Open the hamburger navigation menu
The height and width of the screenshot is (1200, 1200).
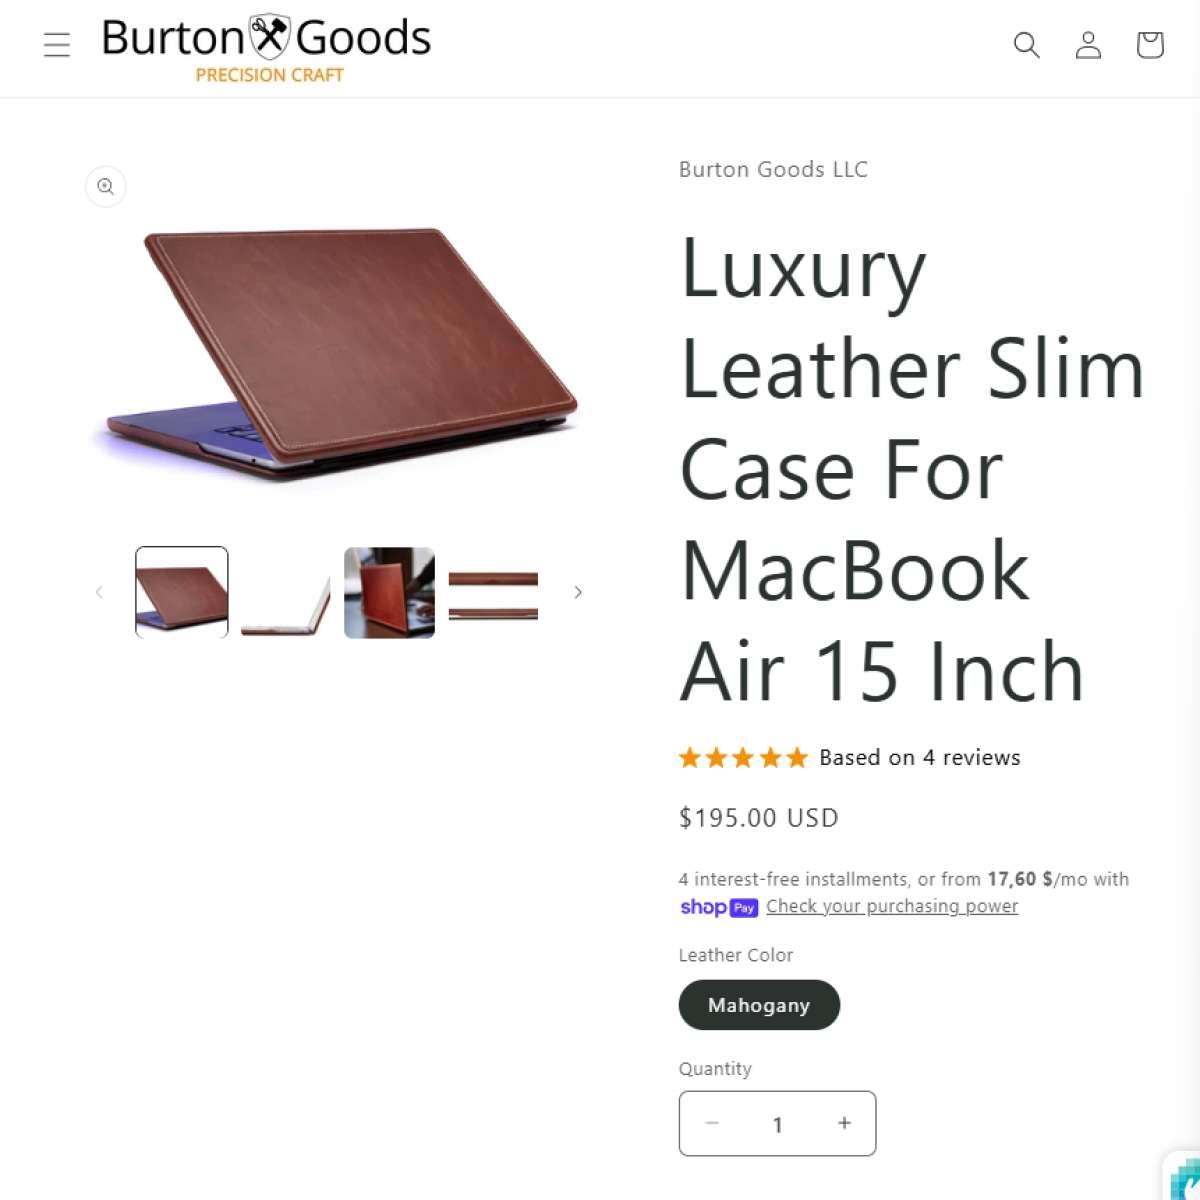[57, 45]
